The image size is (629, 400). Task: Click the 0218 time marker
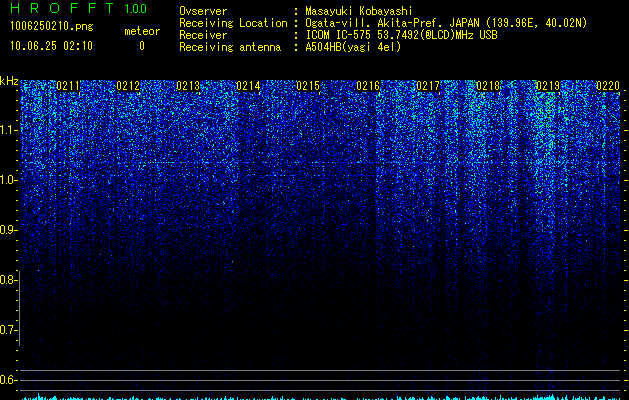(488, 85)
